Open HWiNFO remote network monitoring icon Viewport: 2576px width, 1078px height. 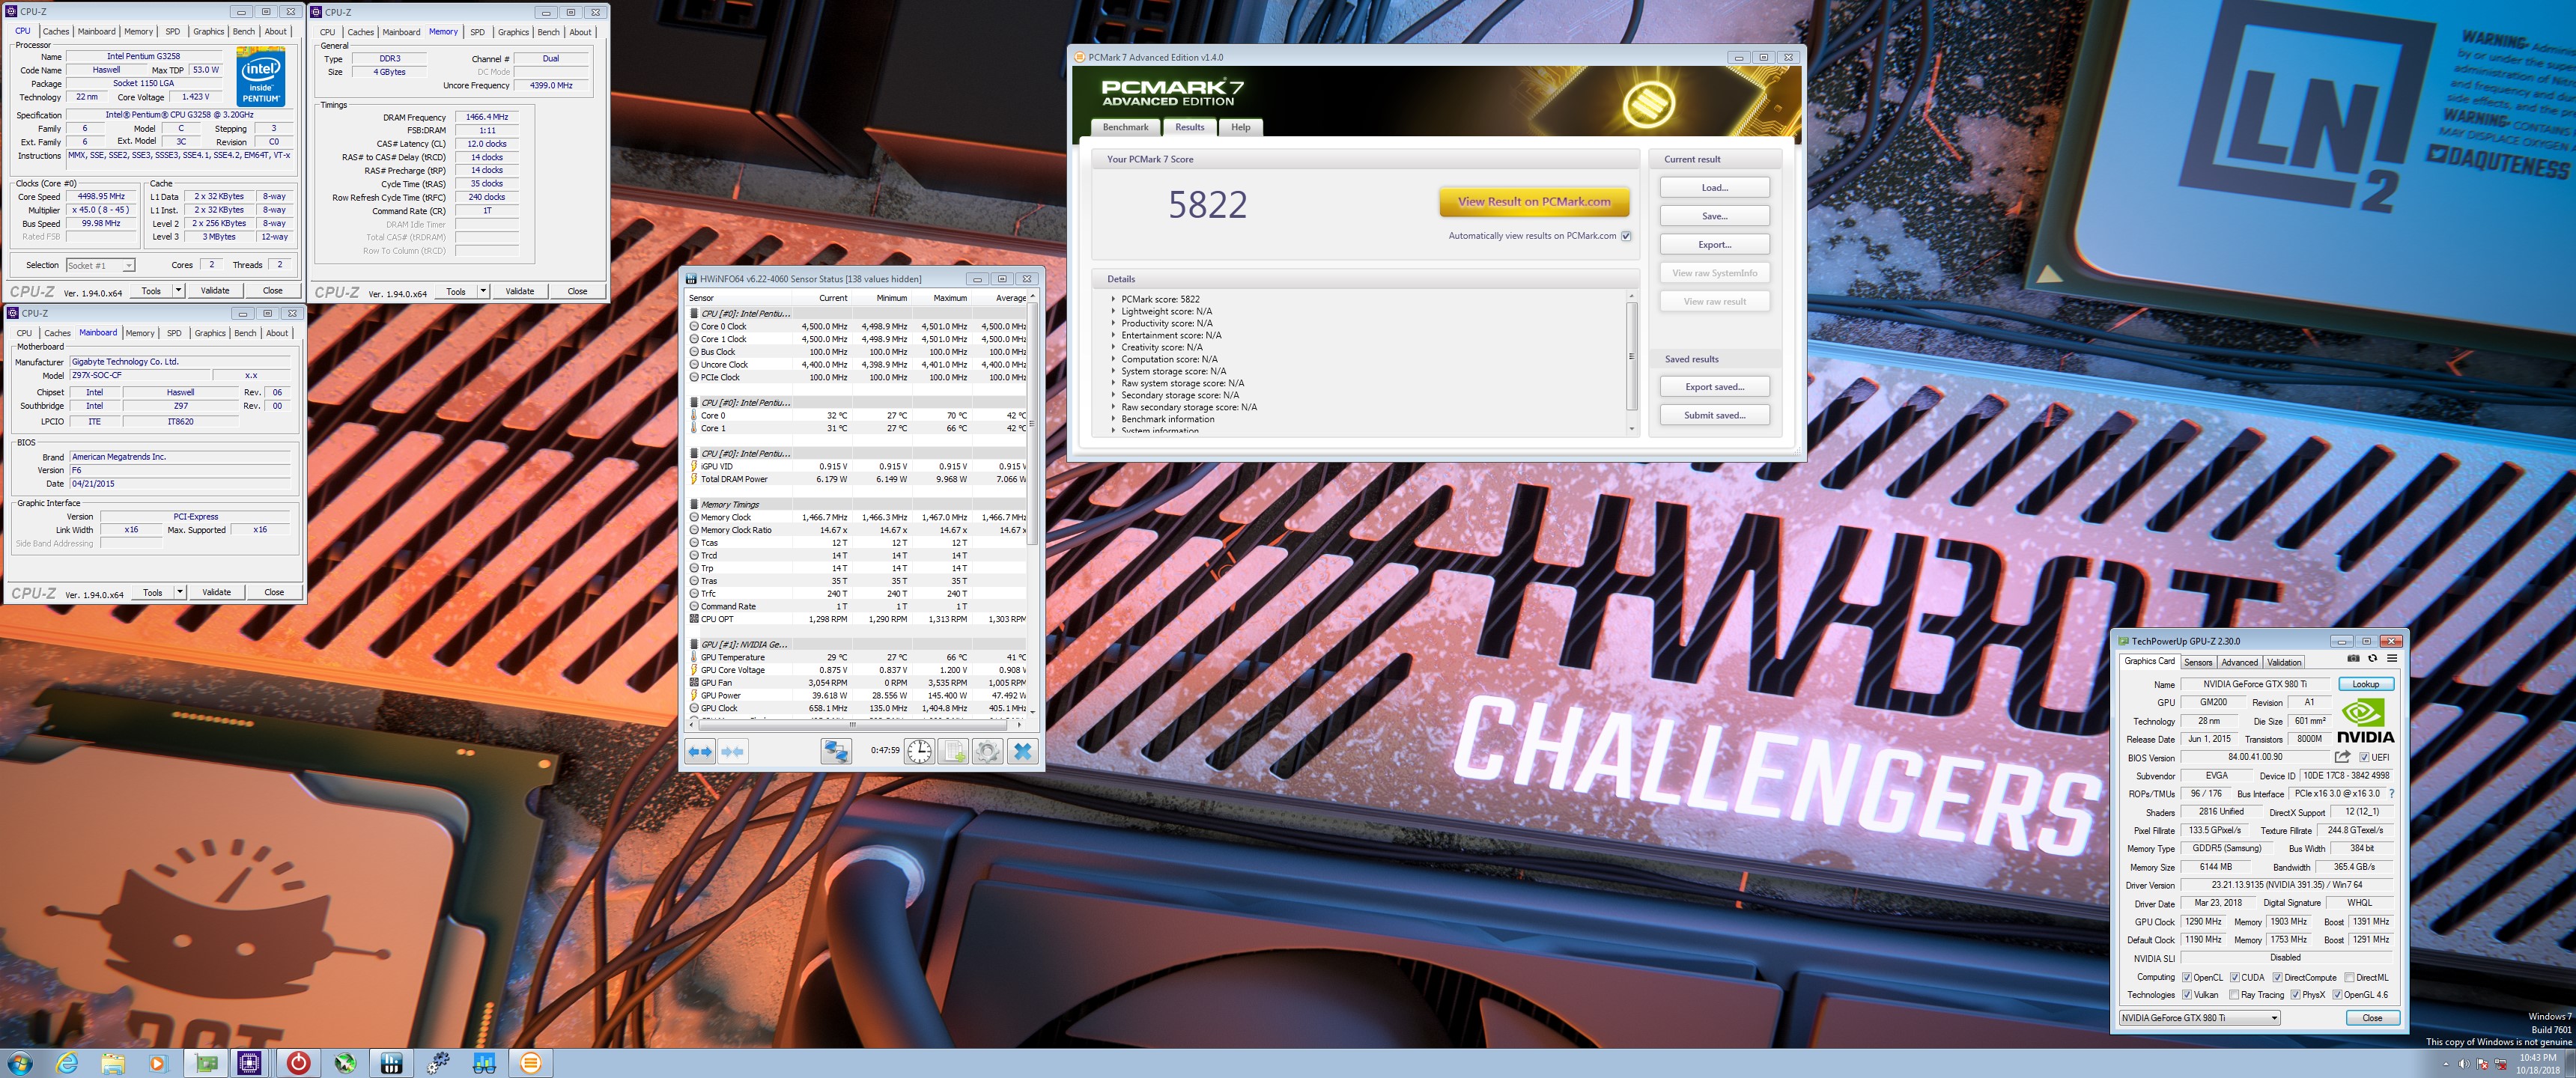pyautogui.click(x=835, y=751)
